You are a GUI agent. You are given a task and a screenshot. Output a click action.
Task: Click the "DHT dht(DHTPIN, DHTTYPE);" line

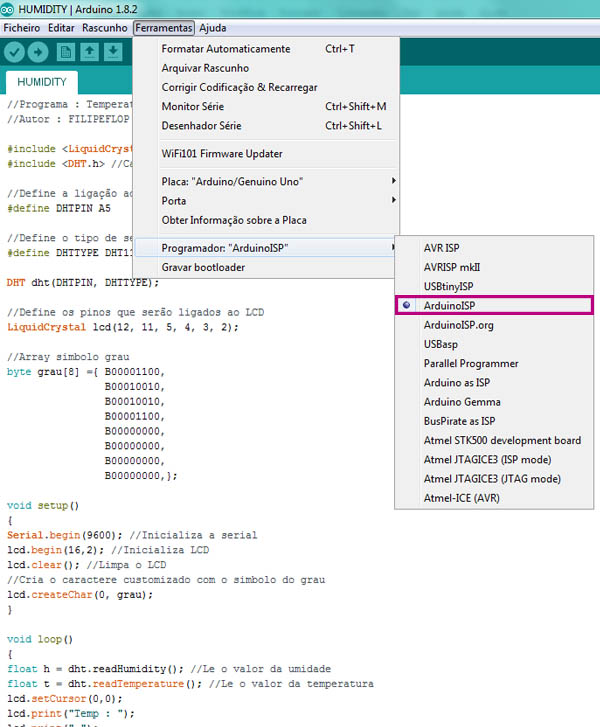(83, 283)
